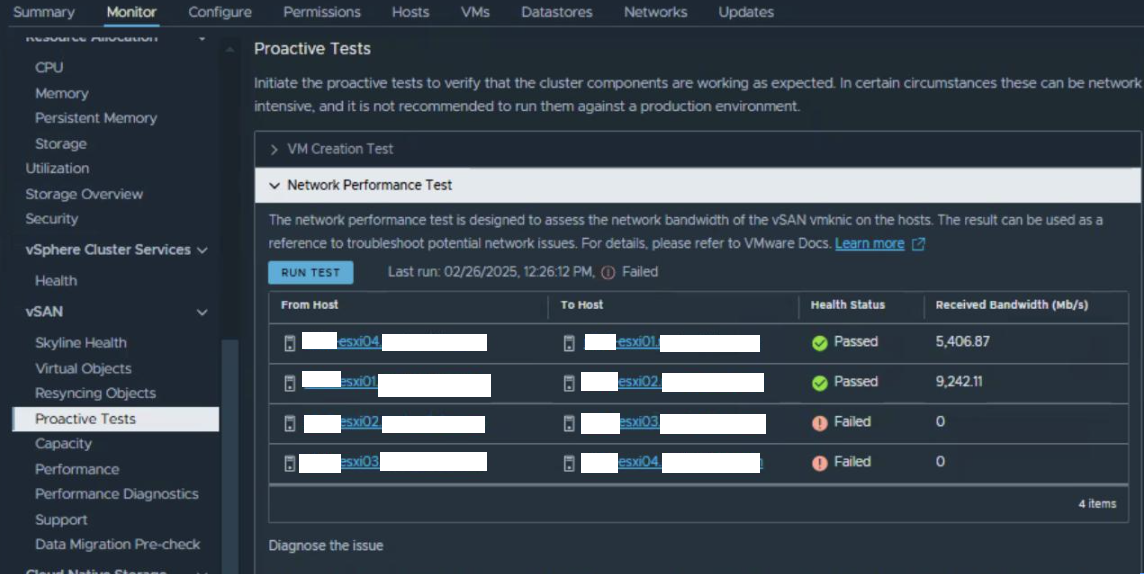Open Capacity under vSAN
1144x574 pixels.
[63, 443]
